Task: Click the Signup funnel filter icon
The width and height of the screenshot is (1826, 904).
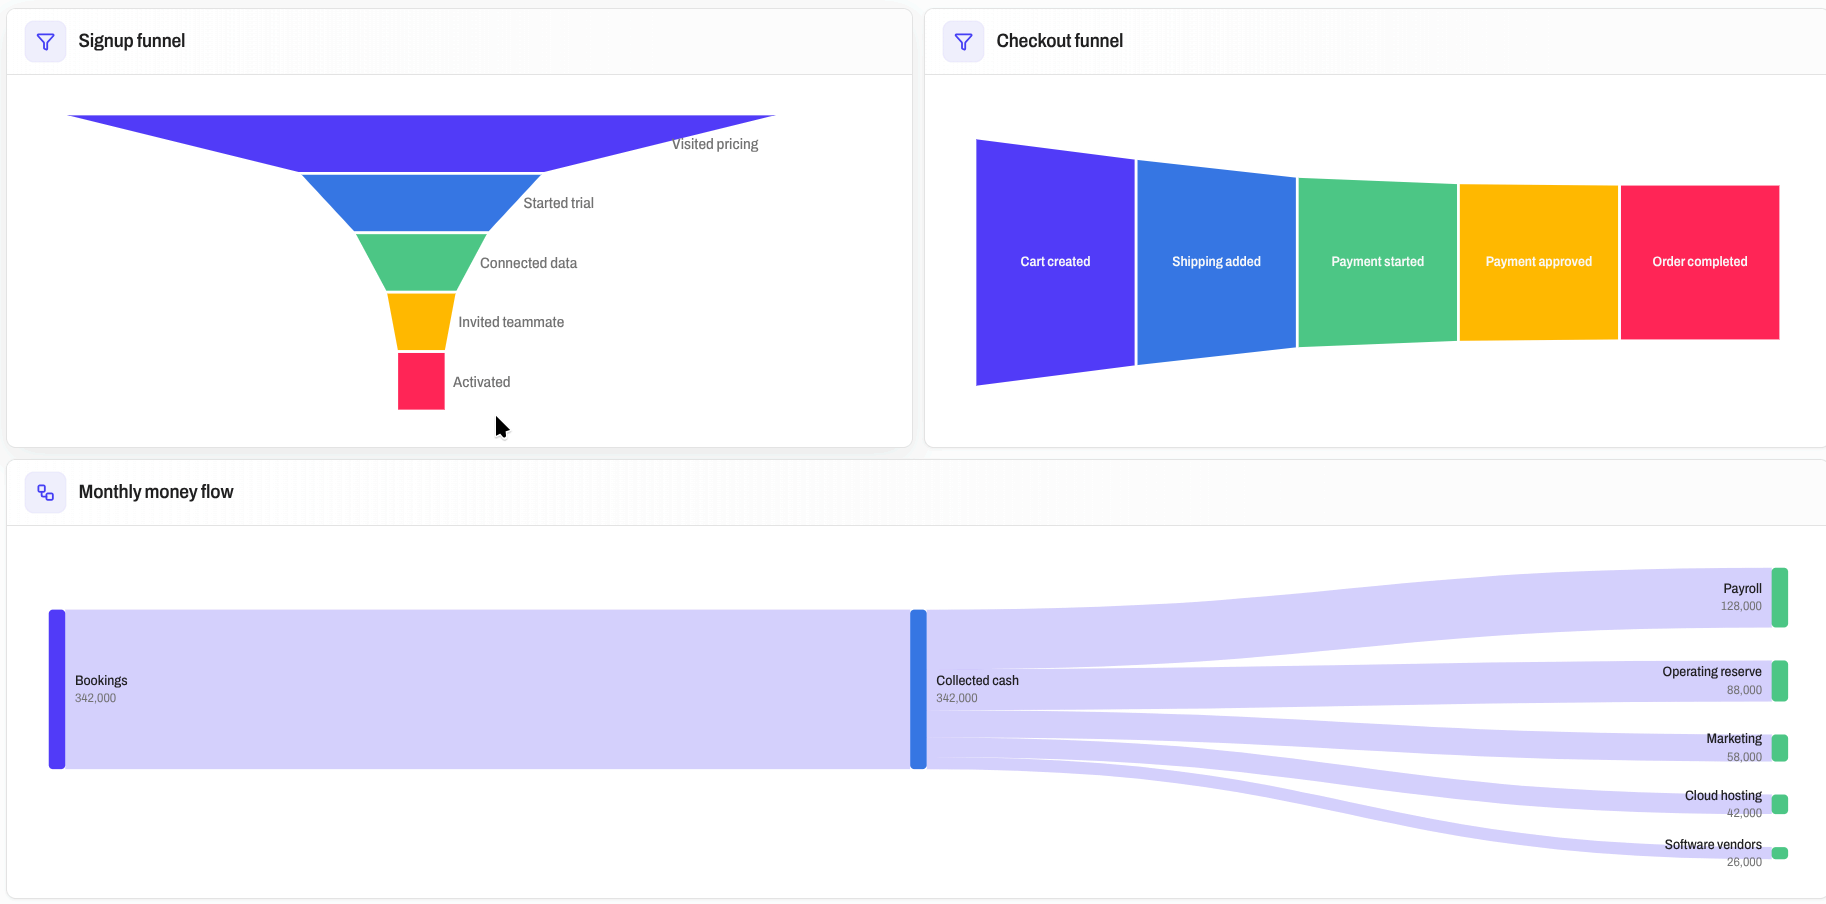Action: coord(45,42)
